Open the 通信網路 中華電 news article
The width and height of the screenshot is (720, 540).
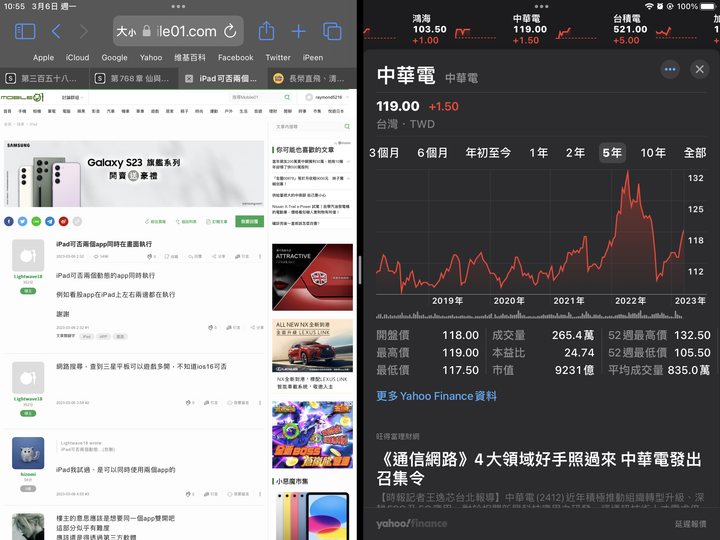point(540,468)
